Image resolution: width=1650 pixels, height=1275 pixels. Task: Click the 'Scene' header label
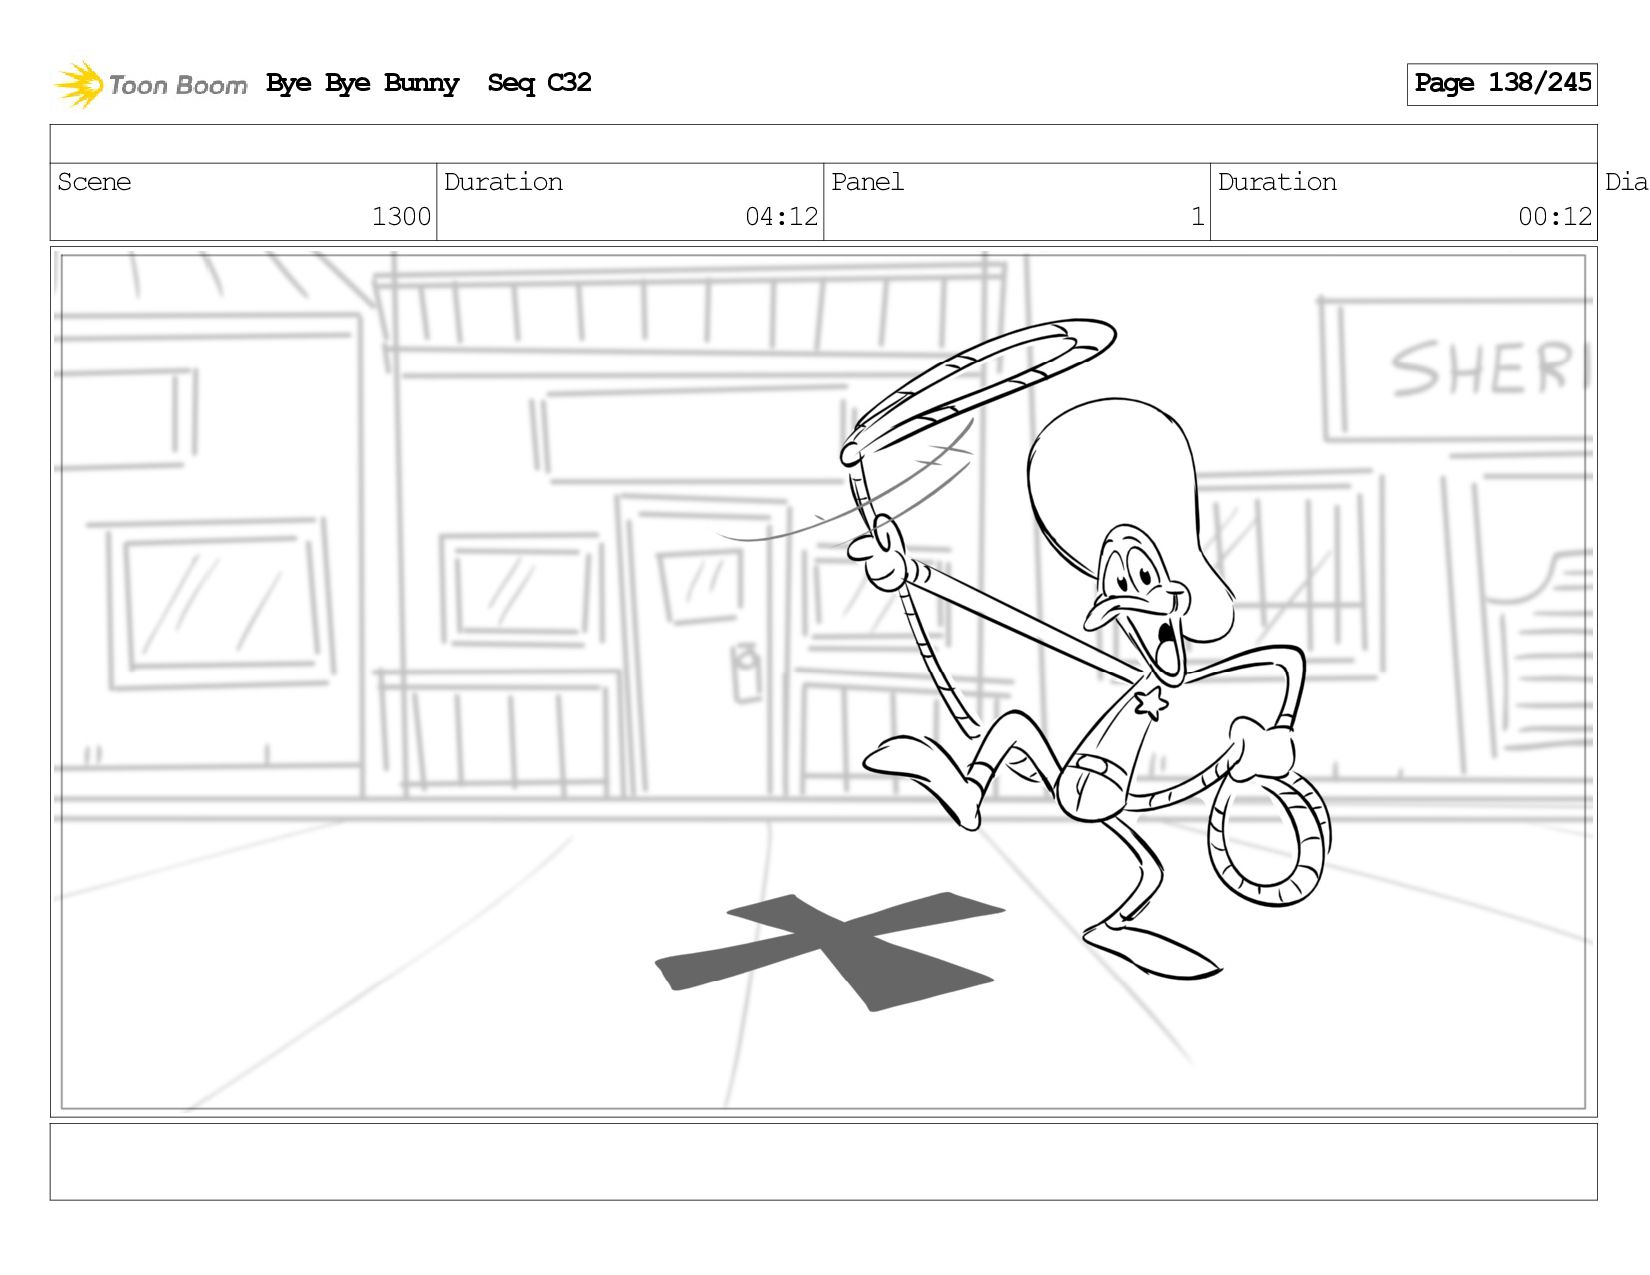tap(94, 182)
